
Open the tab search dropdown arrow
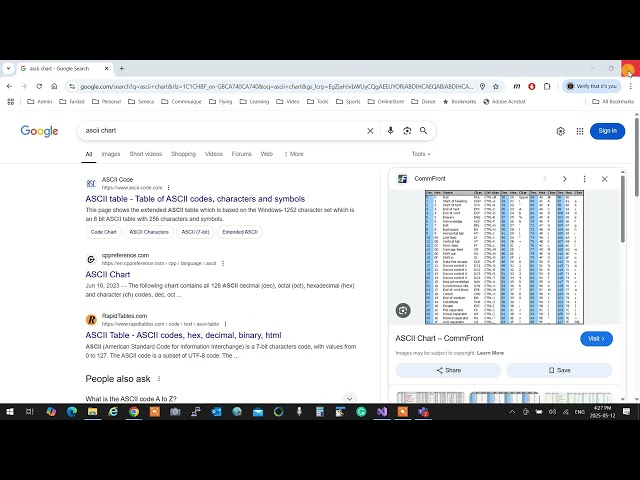(x=9, y=69)
